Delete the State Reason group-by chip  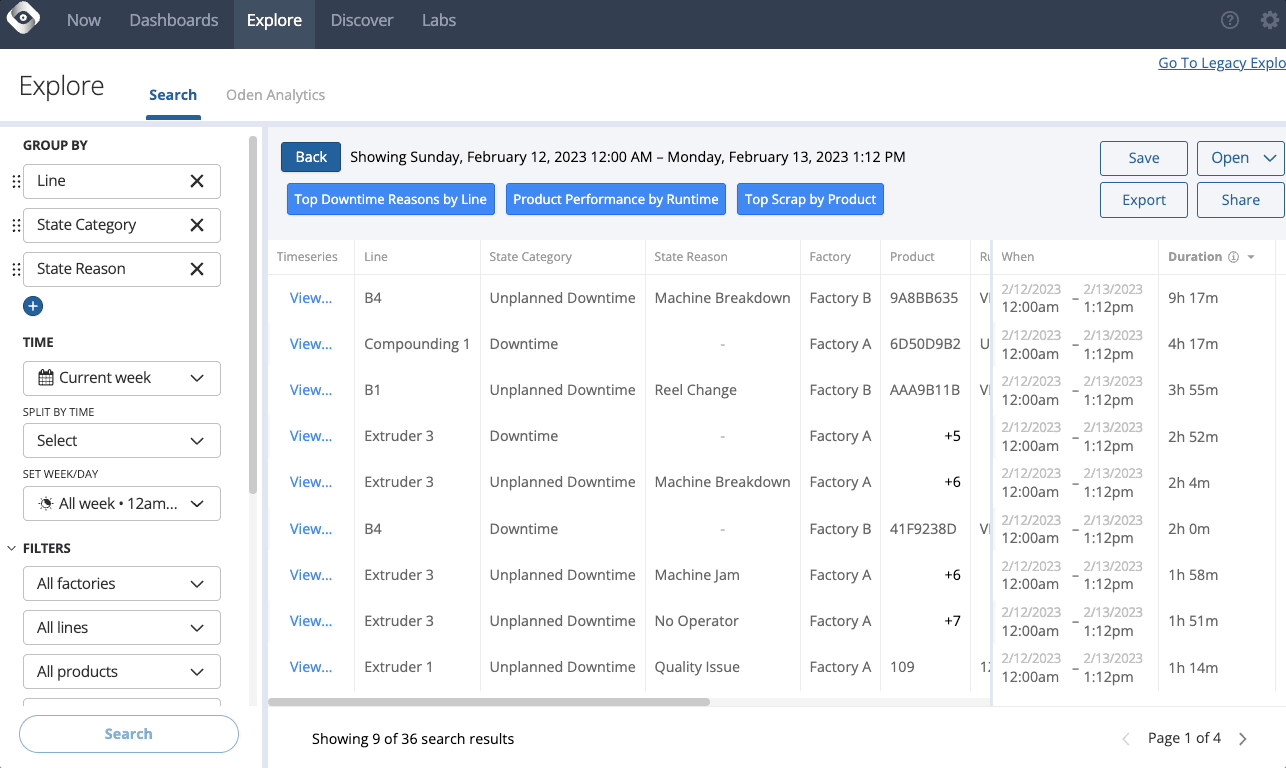coord(197,269)
